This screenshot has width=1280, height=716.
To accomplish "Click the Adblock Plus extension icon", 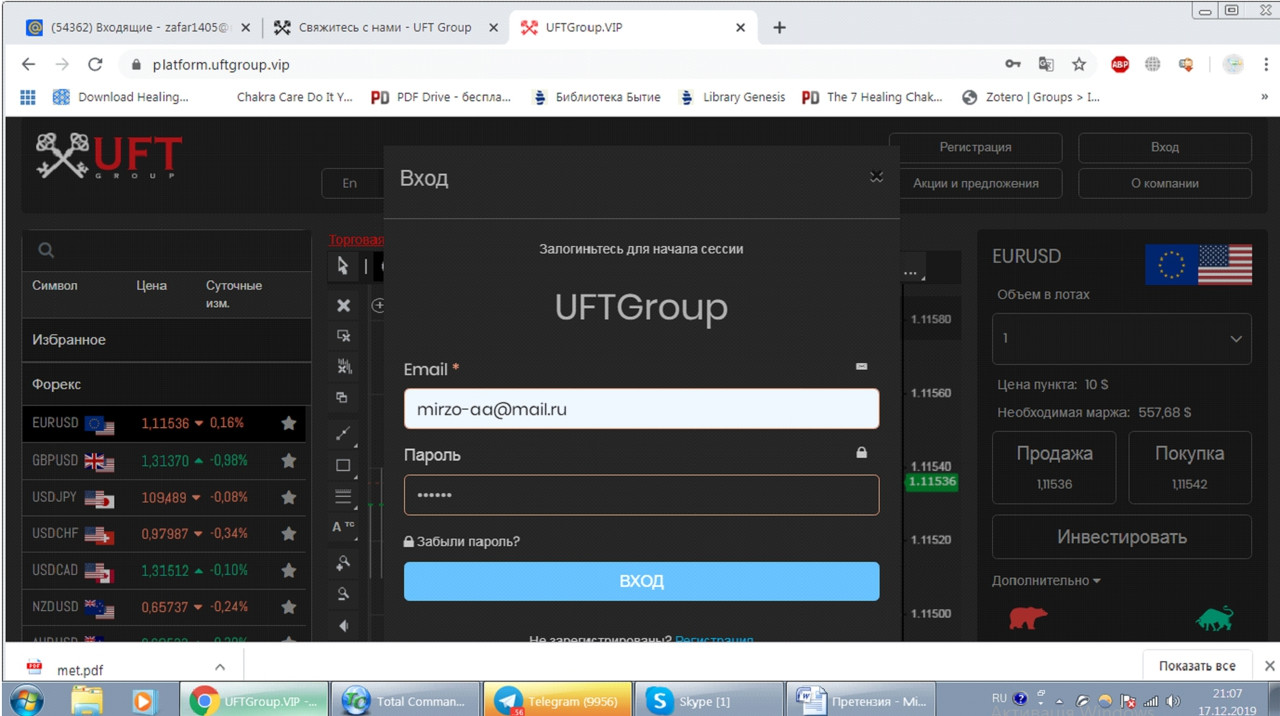I will (x=1120, y=64).
